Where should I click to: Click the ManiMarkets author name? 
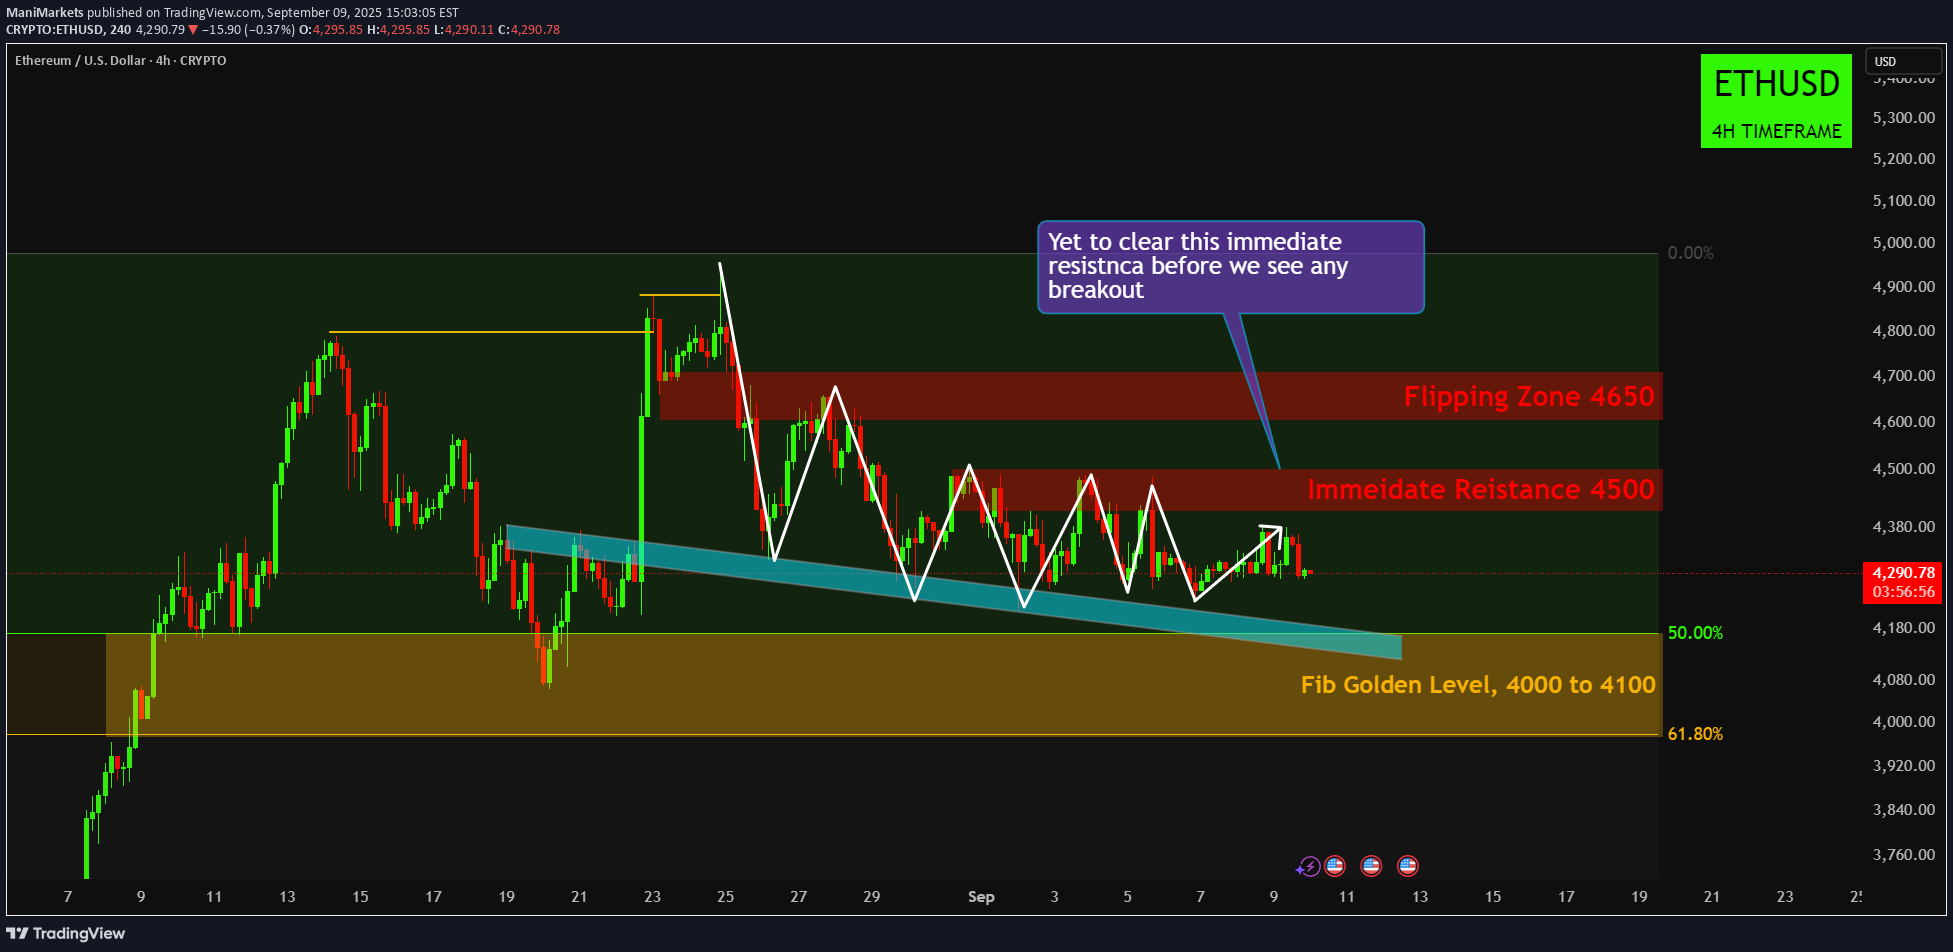[x=45, y=12]
